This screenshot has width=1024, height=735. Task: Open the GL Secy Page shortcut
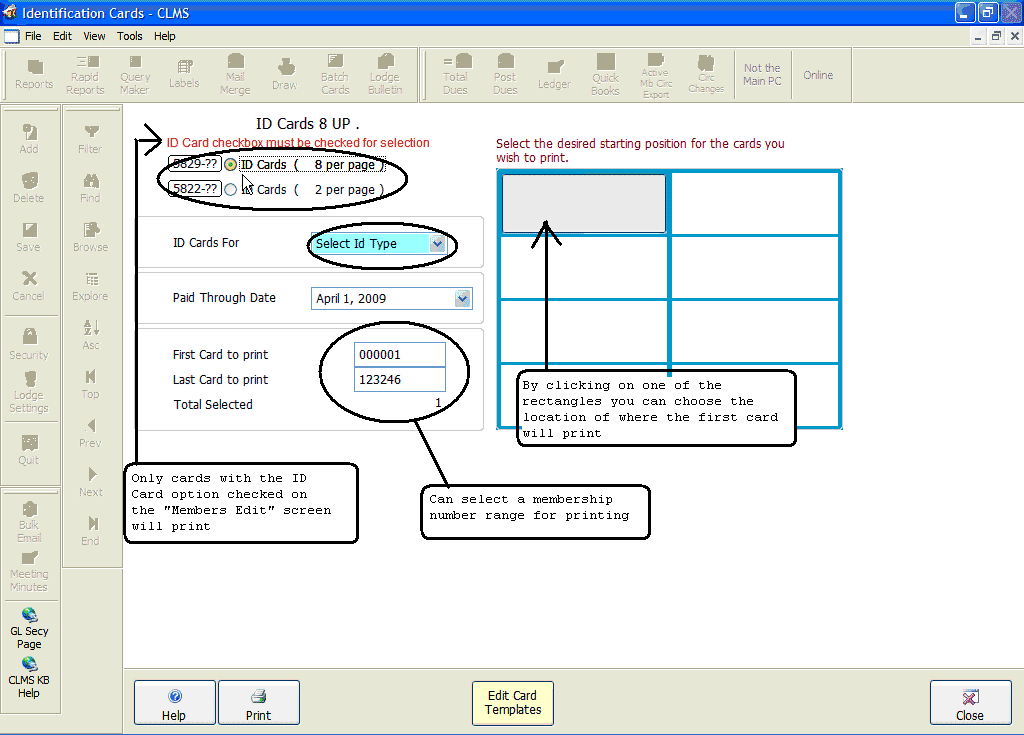[29, 629]
